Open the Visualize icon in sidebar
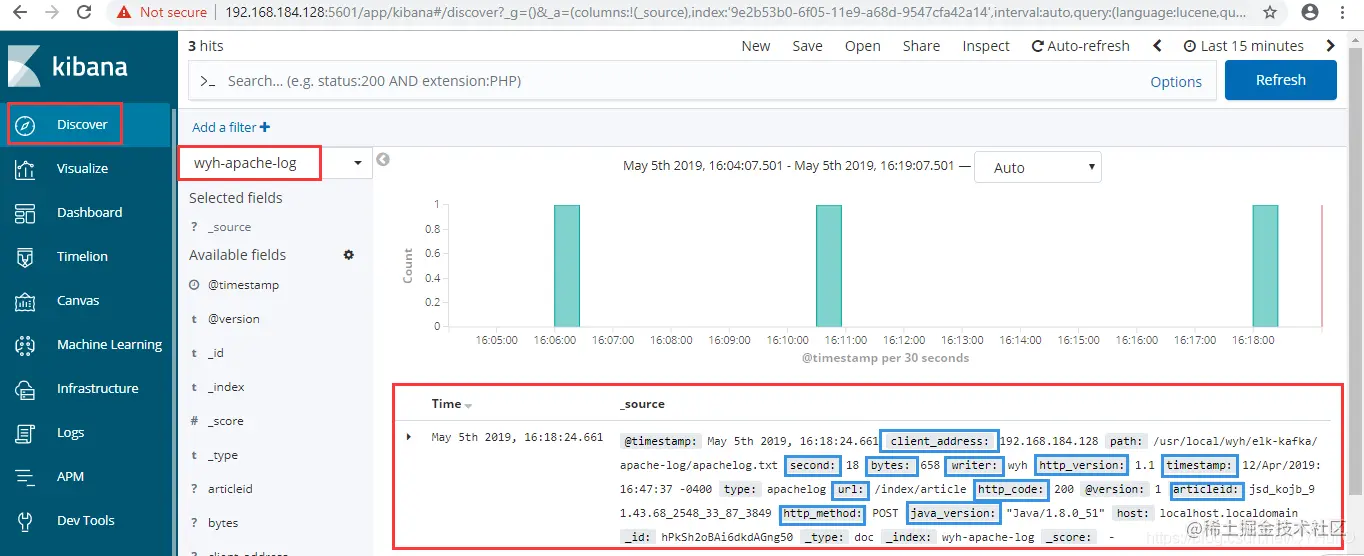The image size is (1364, 556). coord(26,169)
